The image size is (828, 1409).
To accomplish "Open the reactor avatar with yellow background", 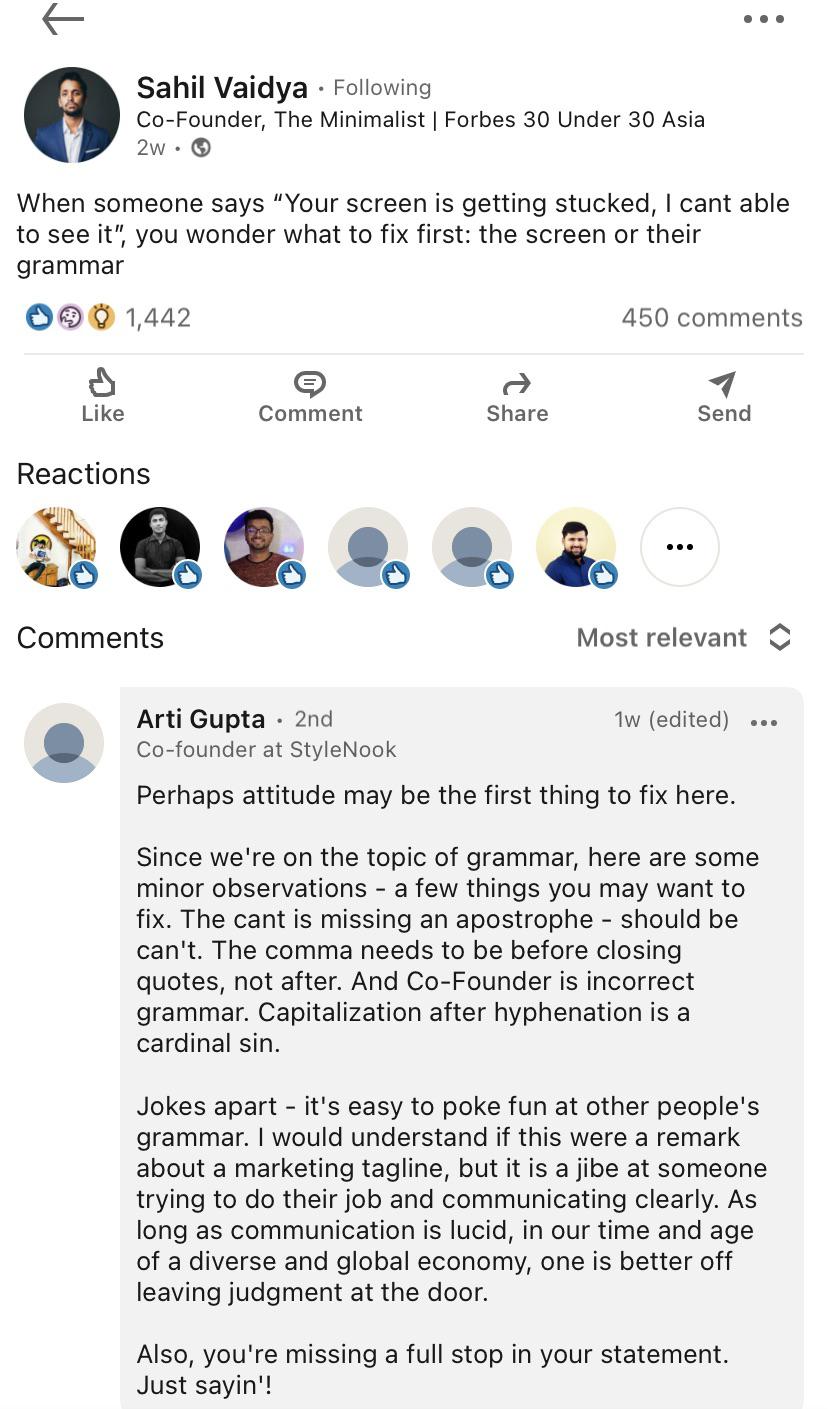I will [x=575, y=547].
